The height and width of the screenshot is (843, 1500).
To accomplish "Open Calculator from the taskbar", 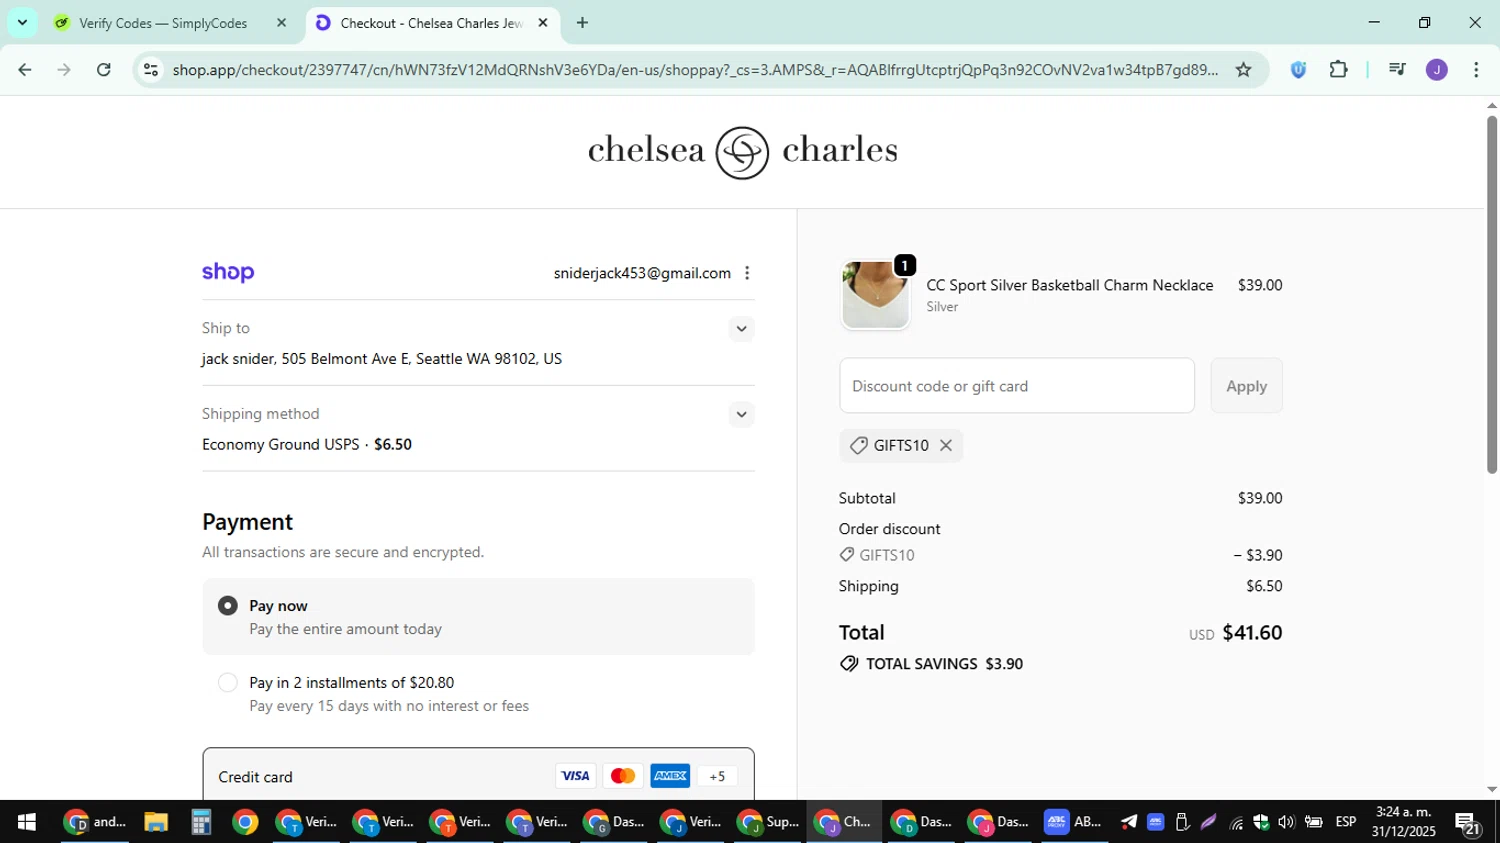I will tap(200, 822).
